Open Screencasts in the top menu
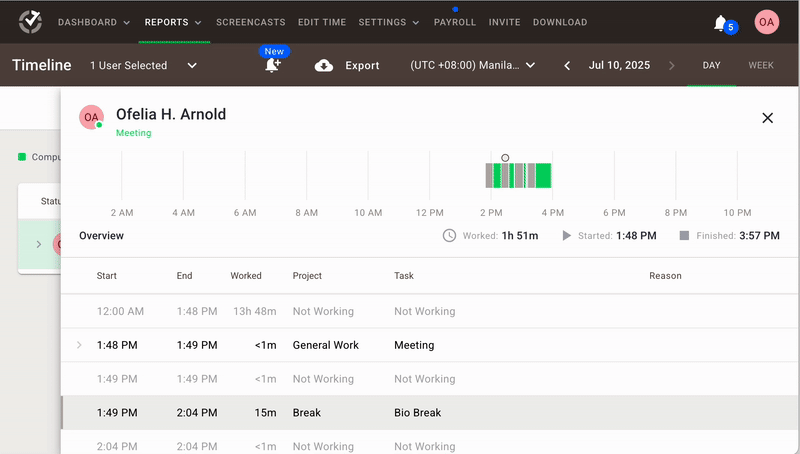The image size is (800, 454). [251, 22]
